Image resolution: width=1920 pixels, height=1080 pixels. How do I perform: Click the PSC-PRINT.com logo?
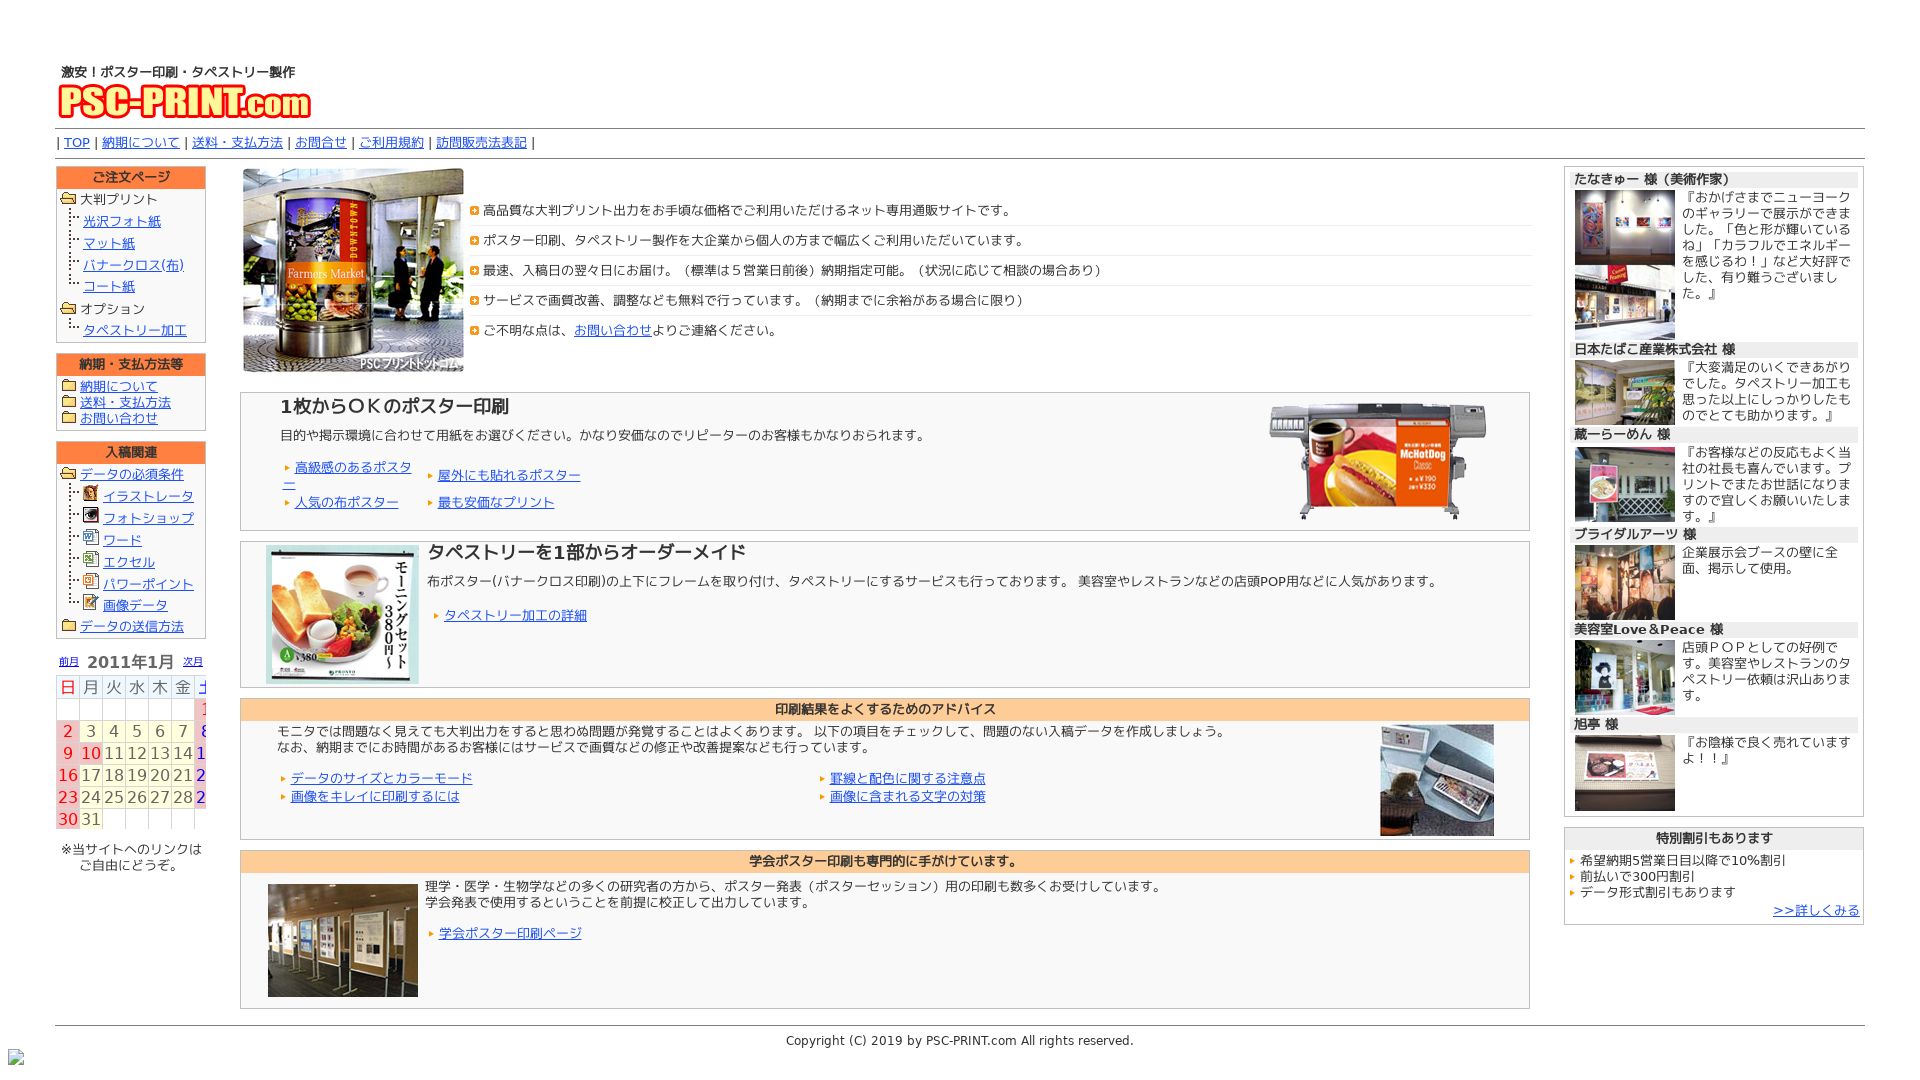tap(184, 102)
